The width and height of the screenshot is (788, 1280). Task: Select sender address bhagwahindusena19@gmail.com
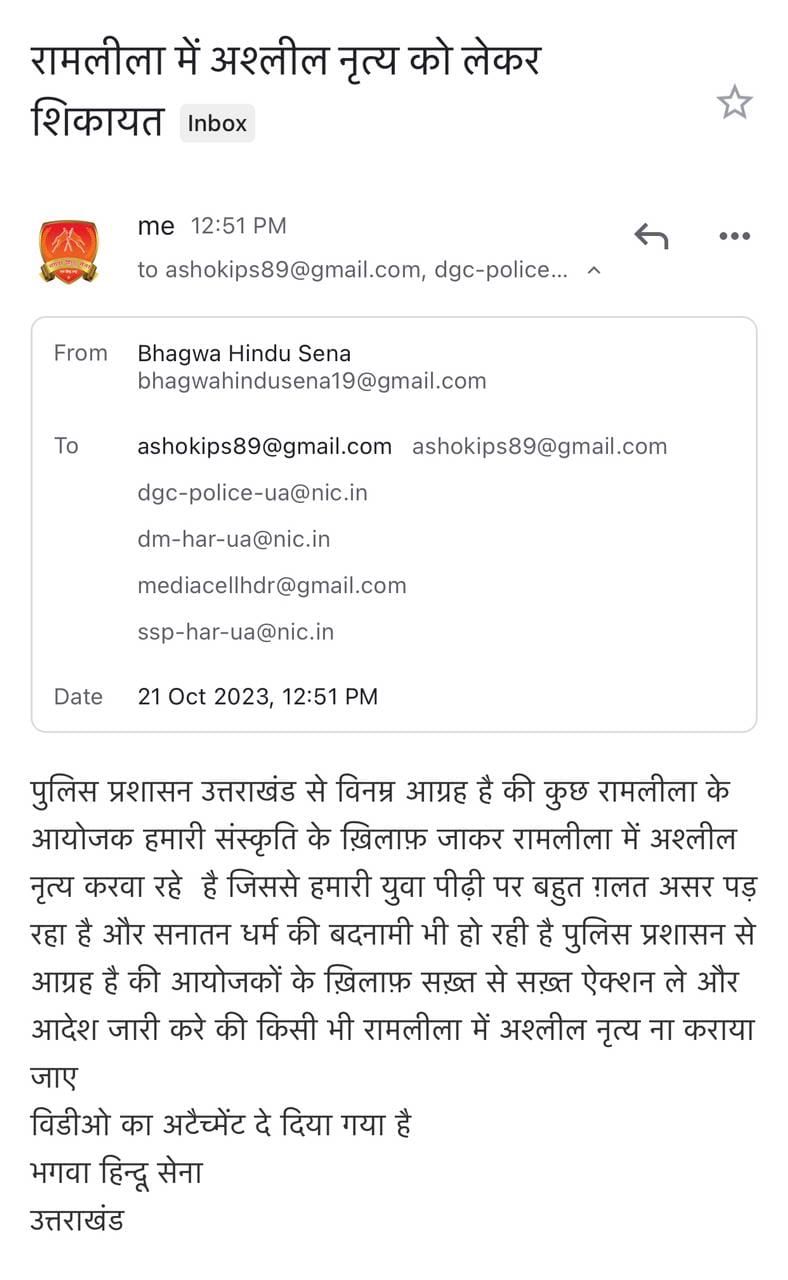tap(312, 381)
